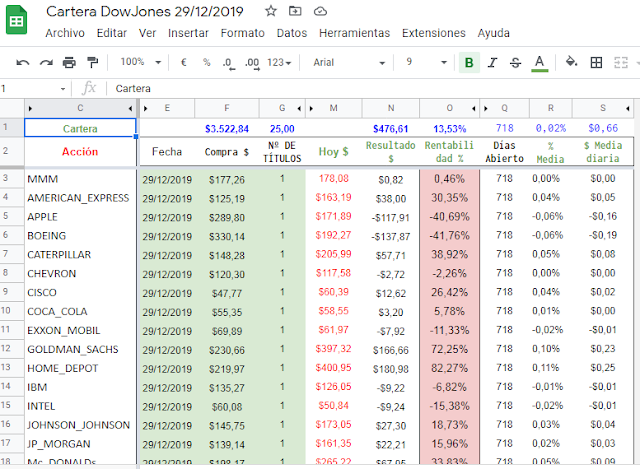This screenshot has height=469, width=640.
Task: Expand hidden columns left of column Q
Action: point(486,109)
